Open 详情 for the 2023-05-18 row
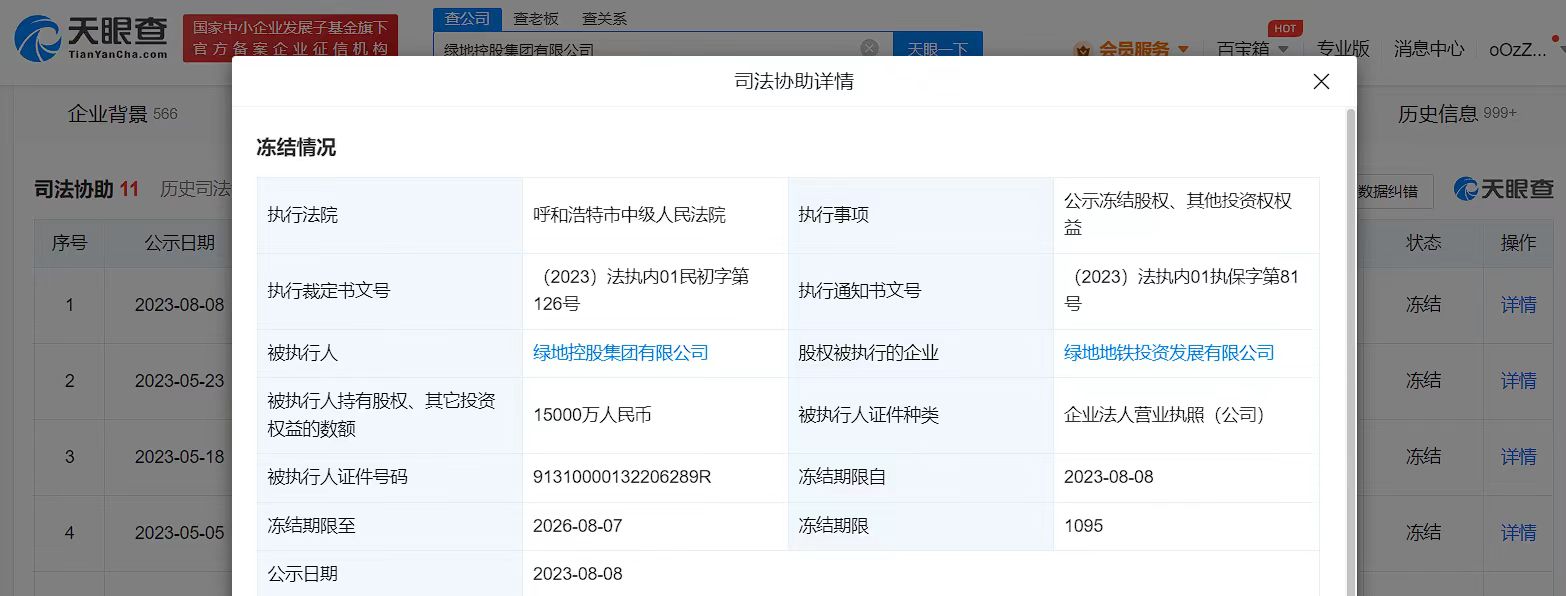This screenshot has height=596, width=1566. (x=1518, y=456)
